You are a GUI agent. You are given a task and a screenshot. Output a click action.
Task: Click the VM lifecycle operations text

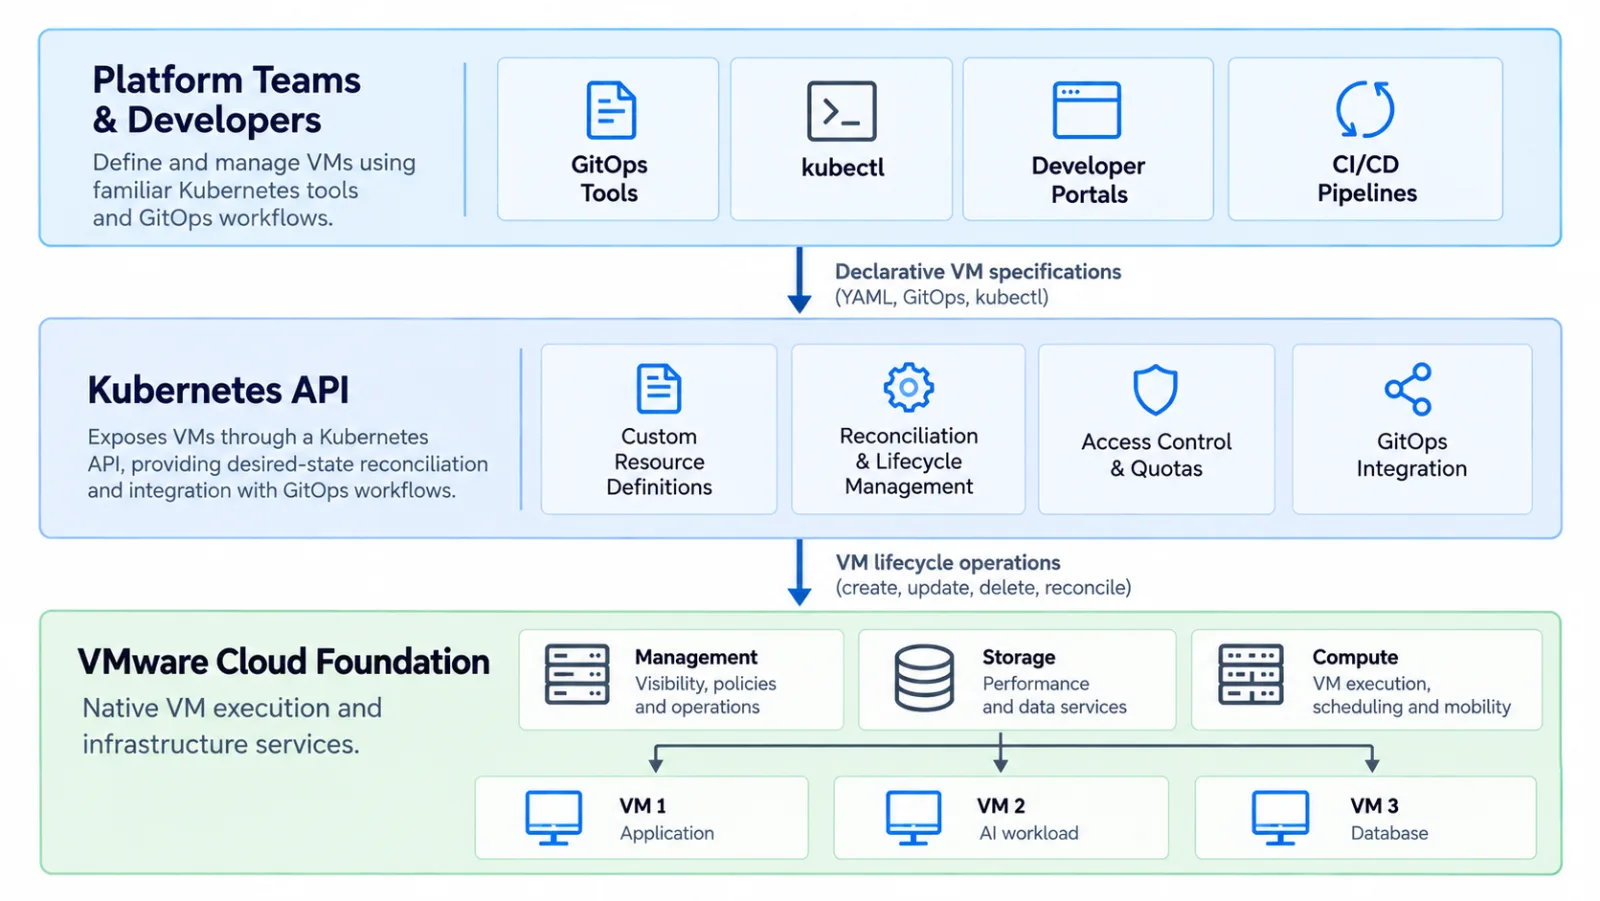tap(948, 562)
